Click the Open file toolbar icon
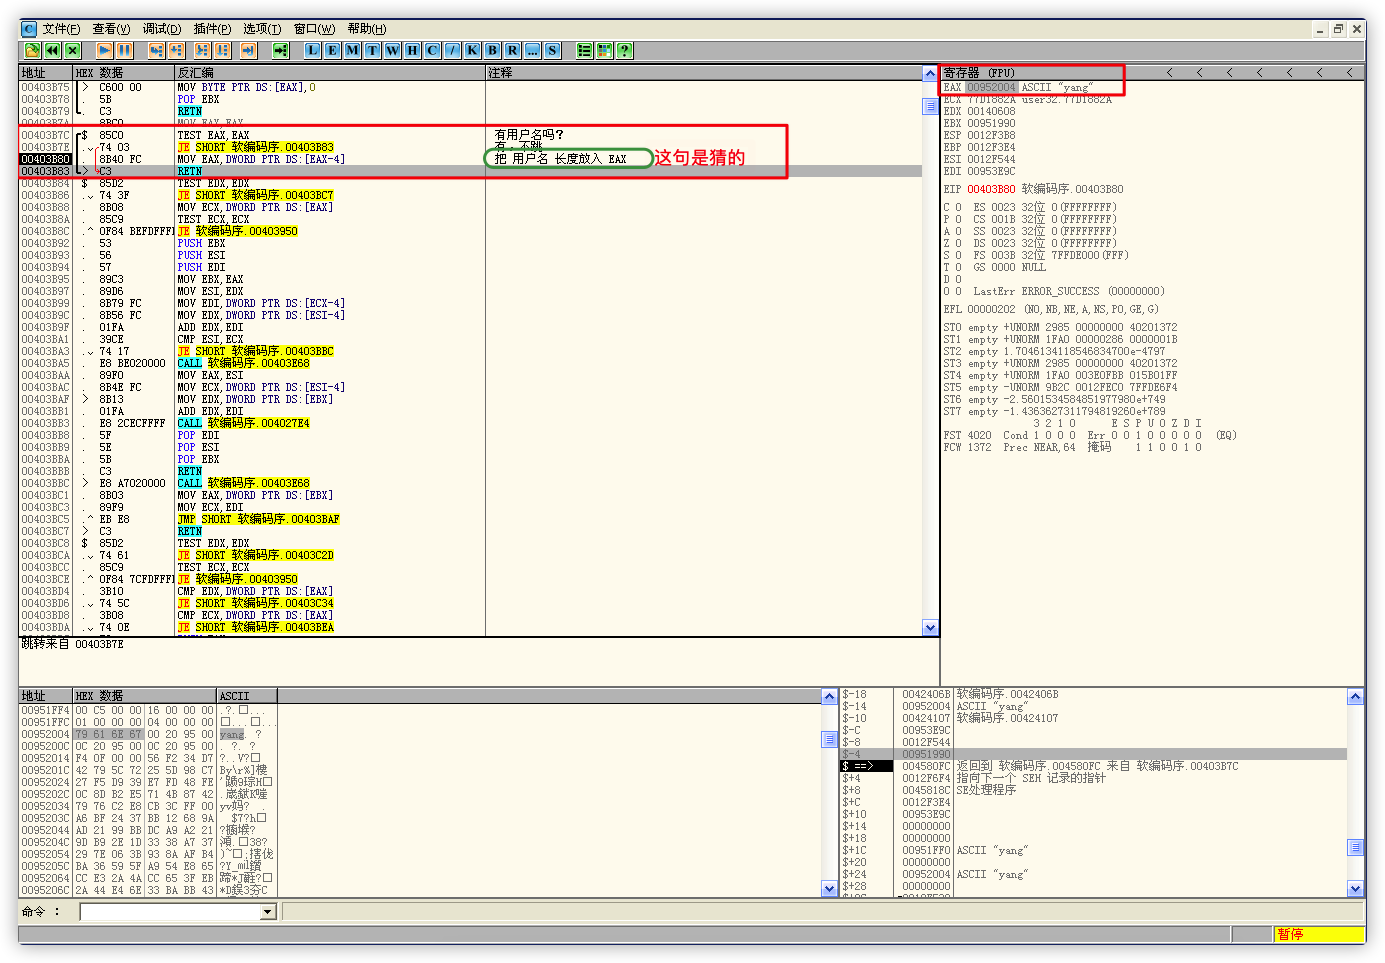This screenshot has width=1385, height=963. pyautogui.click(x=32, y=50)
